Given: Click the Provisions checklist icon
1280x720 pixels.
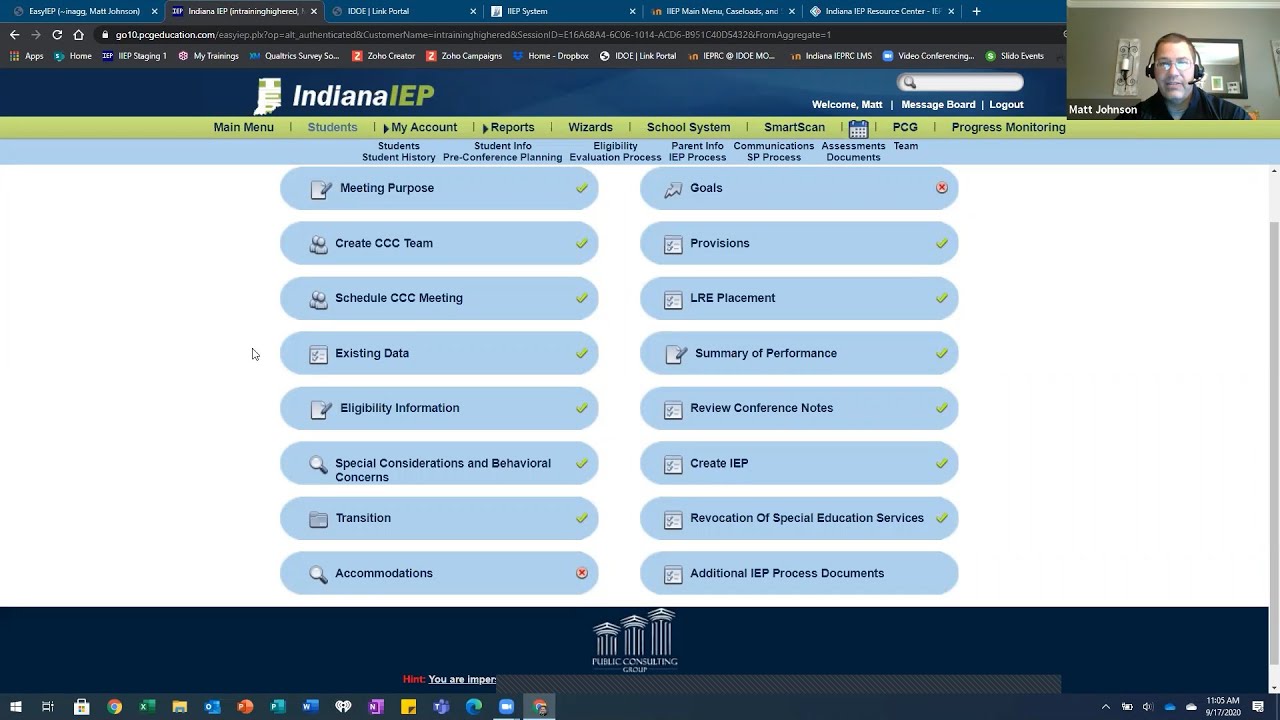Looking at the screenshot, I should tap(673, 244).
